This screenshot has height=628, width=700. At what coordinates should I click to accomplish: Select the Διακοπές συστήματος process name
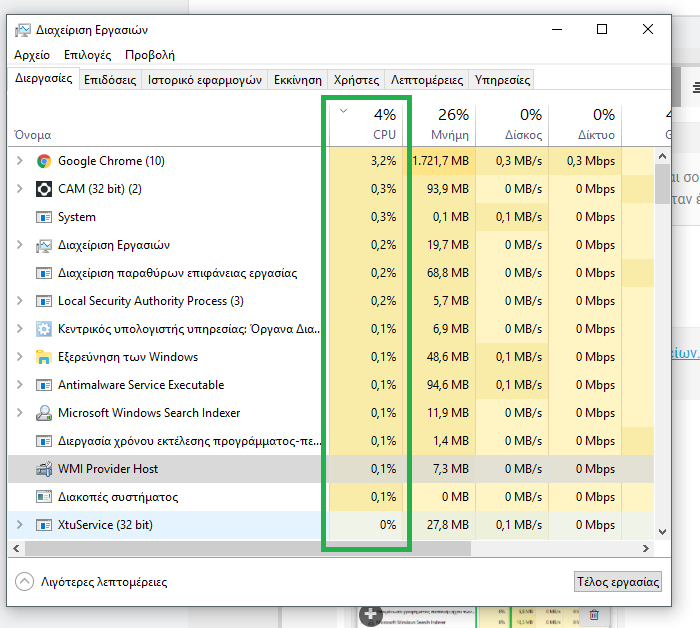118,497
